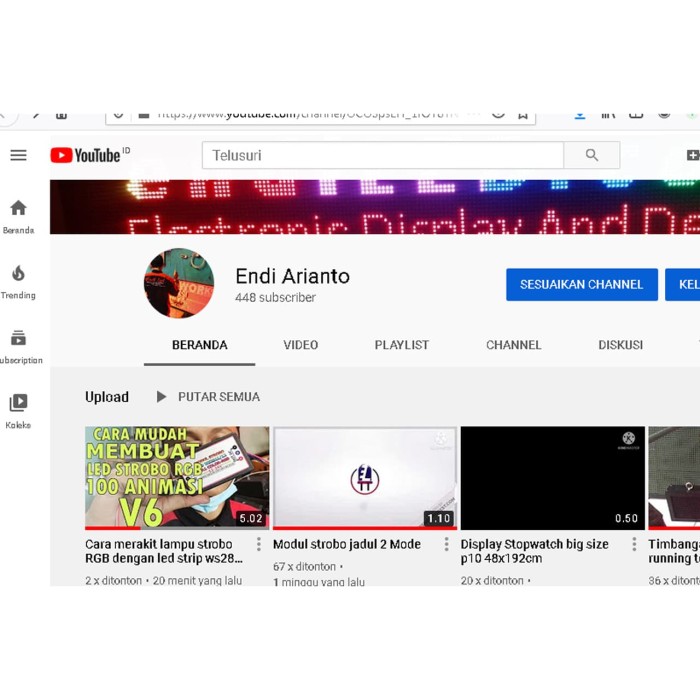Switch to the CHANNEL tab
The height and width of the screenshot is (700, 700).
pyautogui.click(x=513, y=345)
